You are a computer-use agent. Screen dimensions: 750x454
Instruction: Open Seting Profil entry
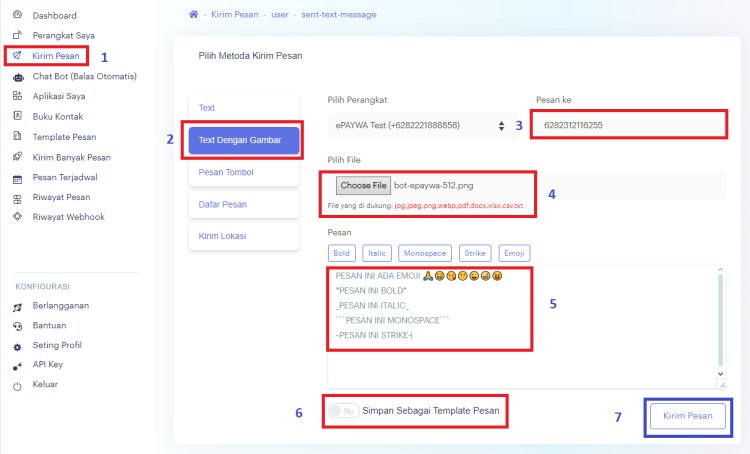click(x=57, y=345)
